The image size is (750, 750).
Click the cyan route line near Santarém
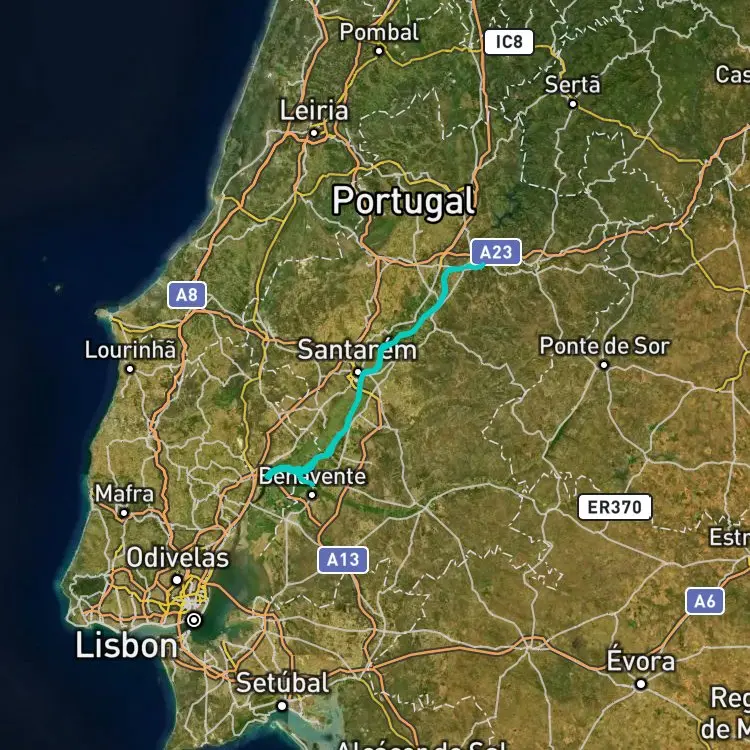click(371, 368)
